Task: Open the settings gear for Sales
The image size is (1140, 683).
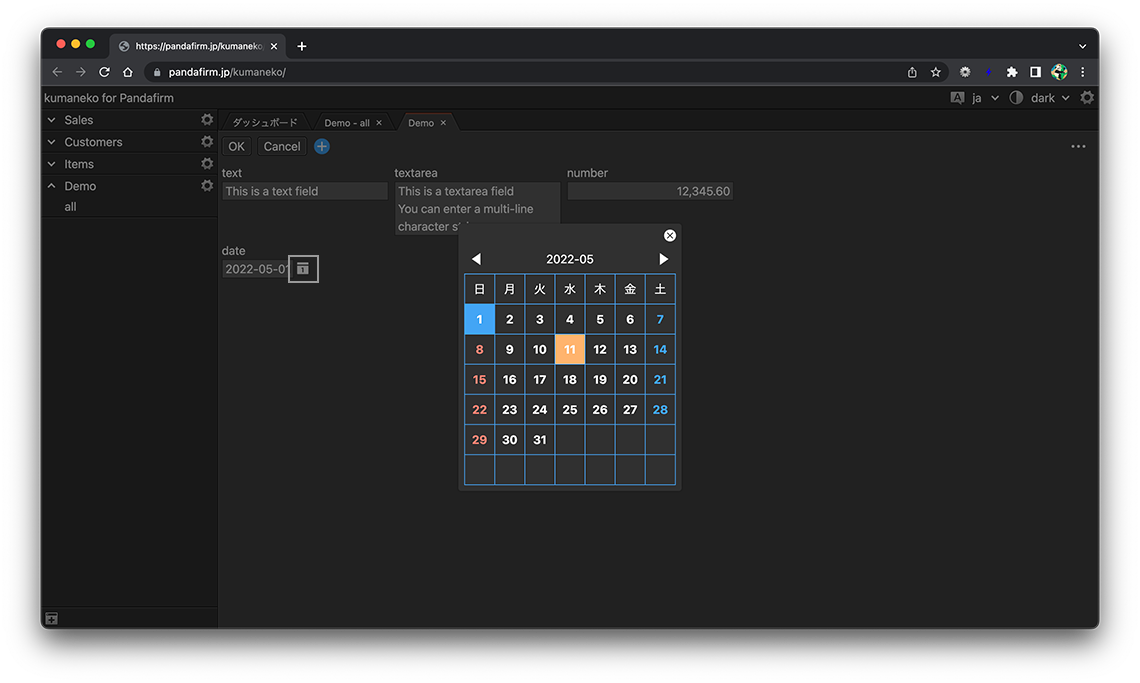Action: pyautogui.click(x=207, y=120)
